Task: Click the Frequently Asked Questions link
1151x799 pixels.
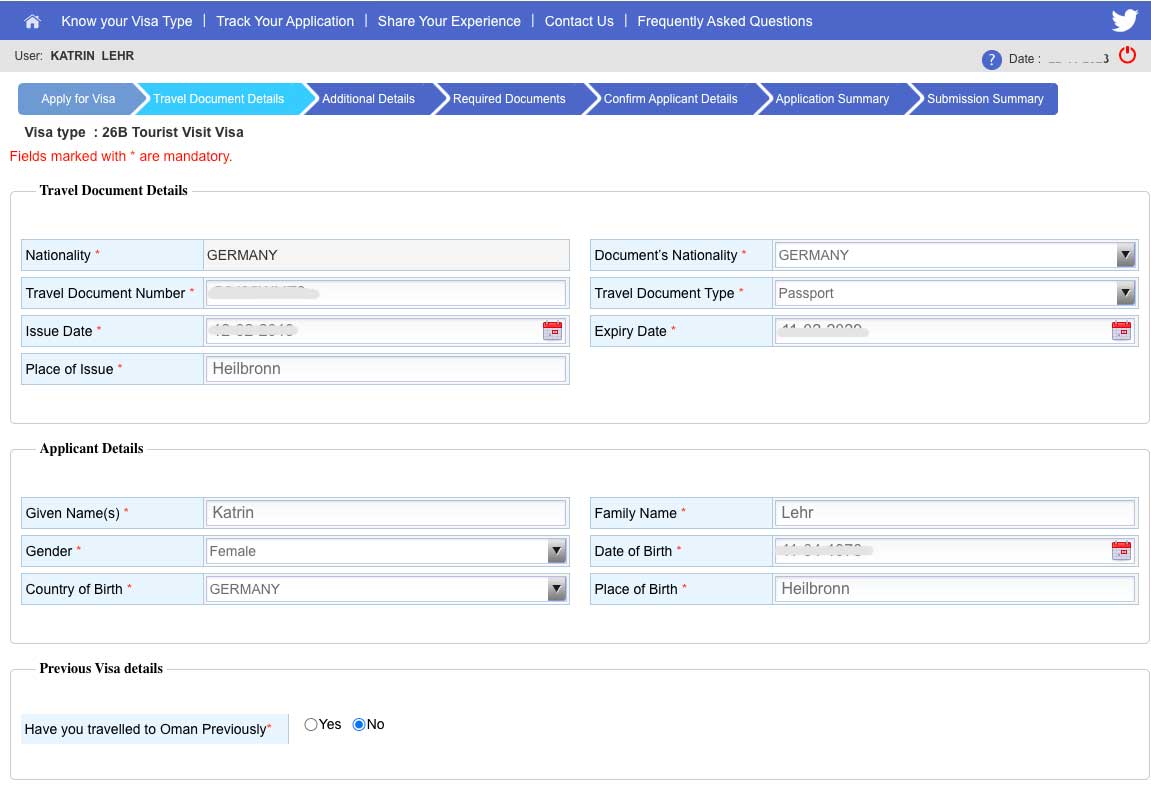Action: tap(724, 21)
